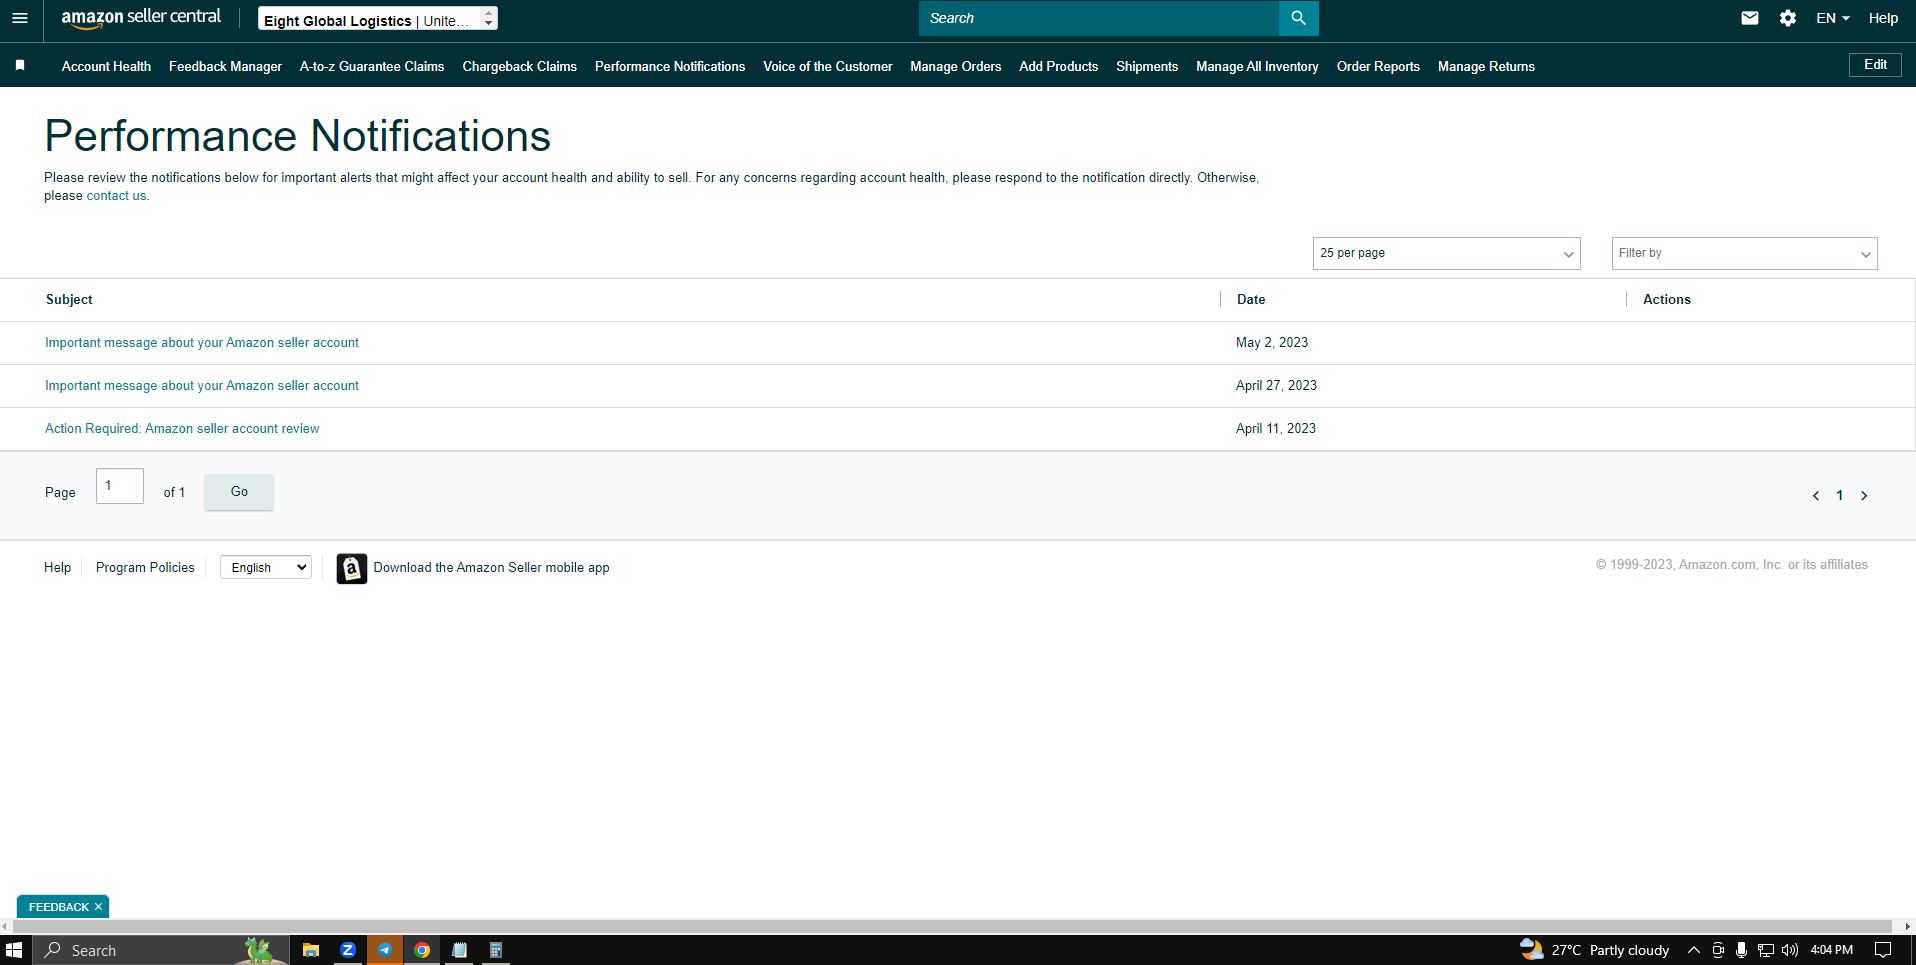Open A-to-z Guarantee Claims
1916x965 pixels.
372,66
